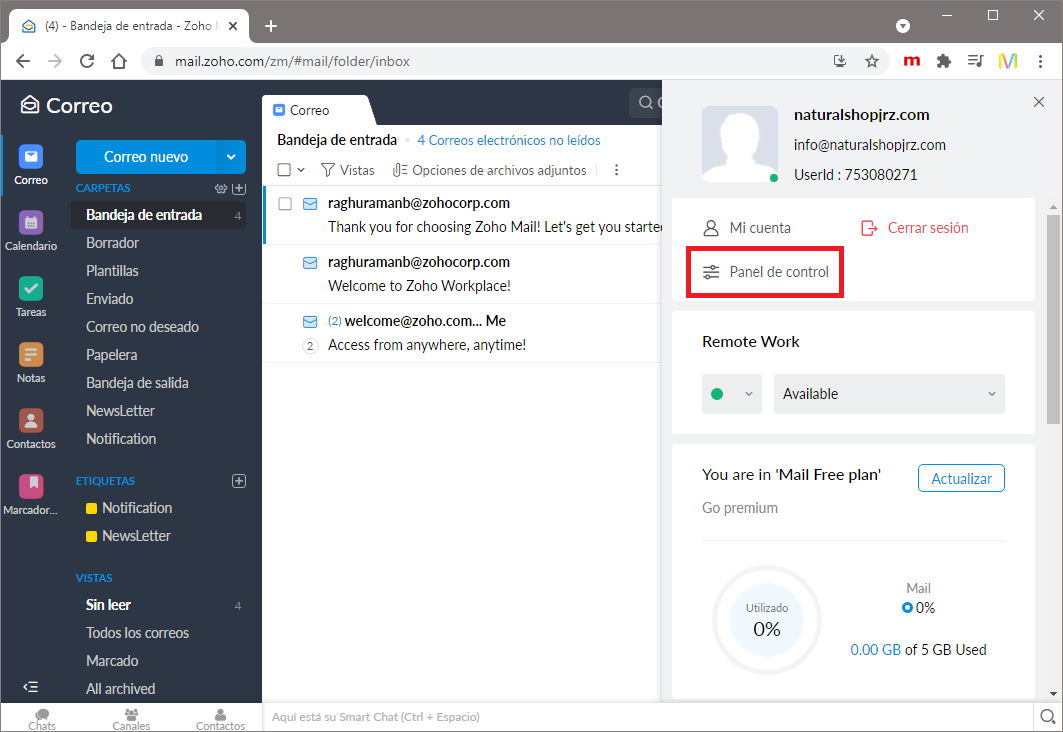Click the profile panel vertical scrollbar
The image size is (1063, 732).
(1053, 319)
